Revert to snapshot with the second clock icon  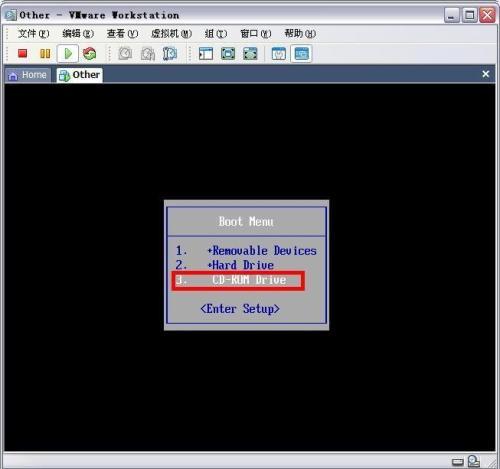[148, 54]
